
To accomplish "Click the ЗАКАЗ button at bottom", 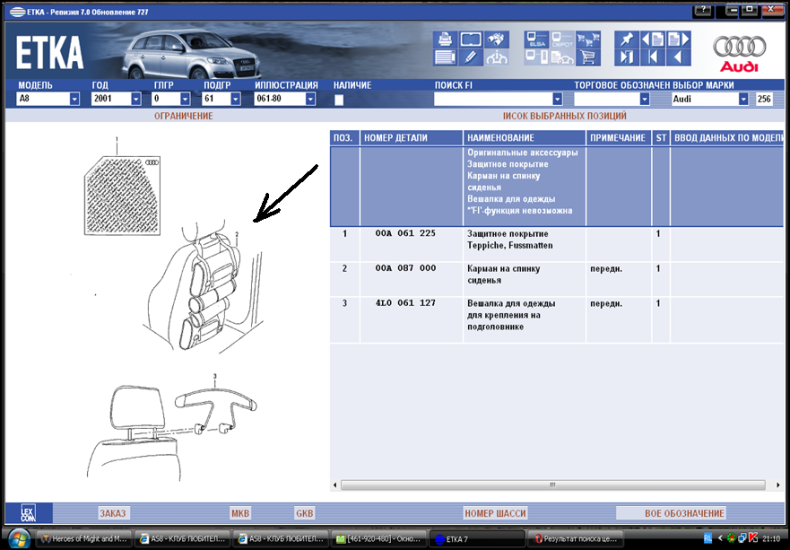I will (x=113, y=513).
